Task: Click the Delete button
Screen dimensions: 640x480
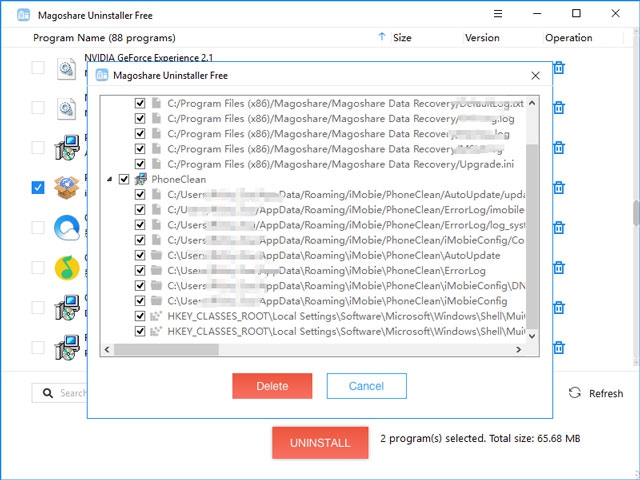Action: point(272,386)
